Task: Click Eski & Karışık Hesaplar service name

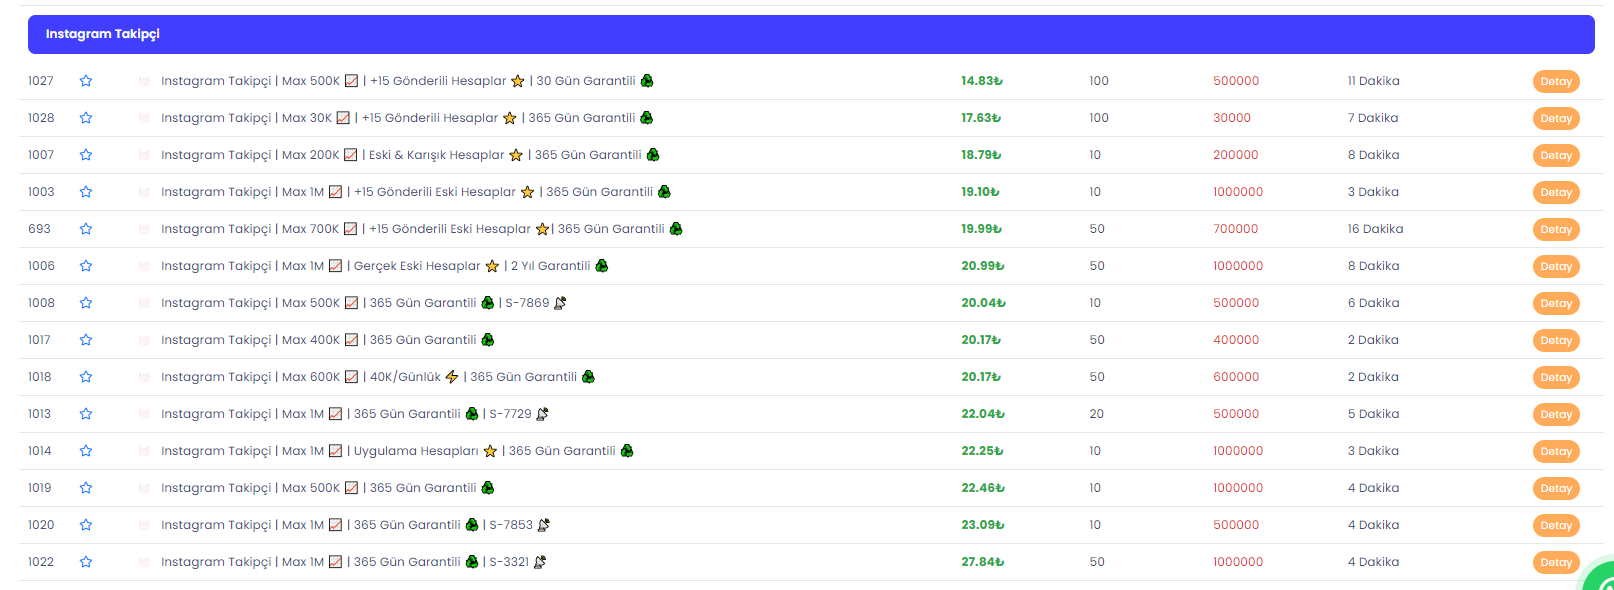Action: click(410, 155)
